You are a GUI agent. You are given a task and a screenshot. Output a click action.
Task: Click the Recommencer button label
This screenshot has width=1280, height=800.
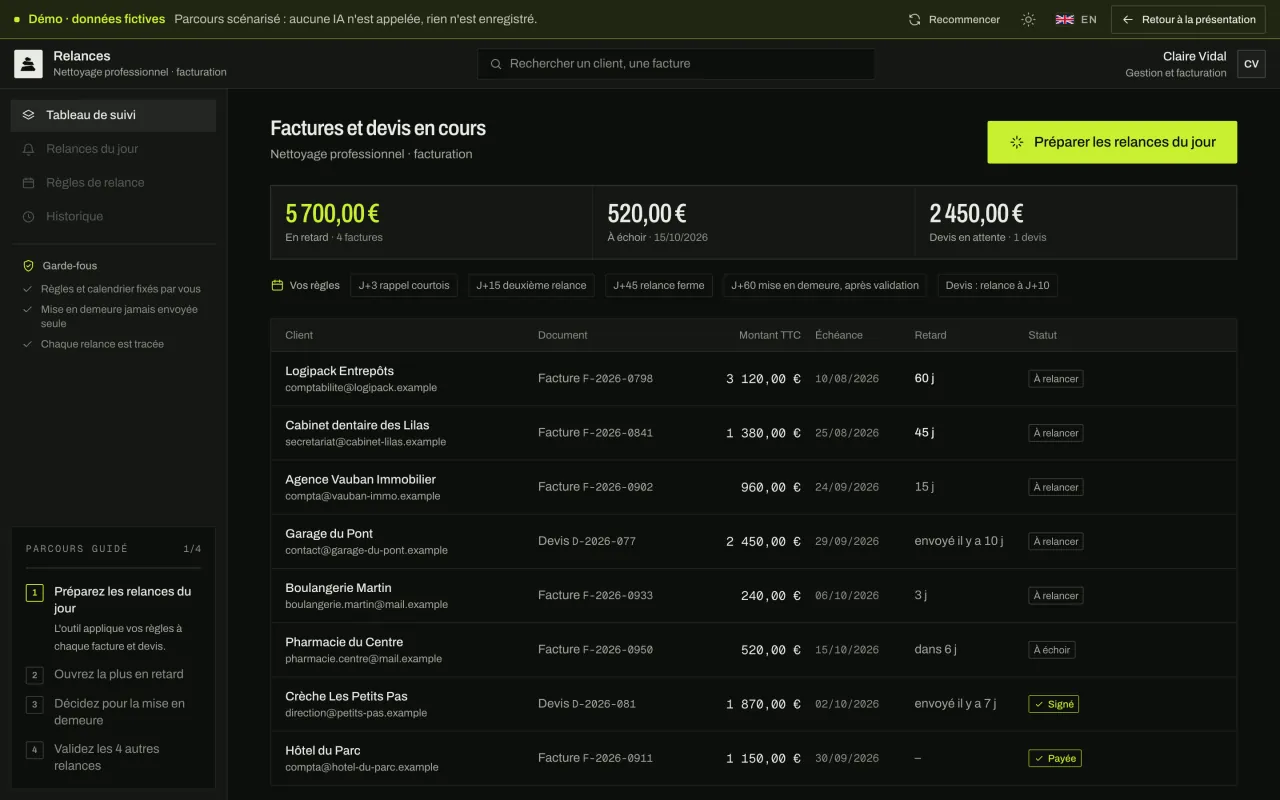point(964,19)
